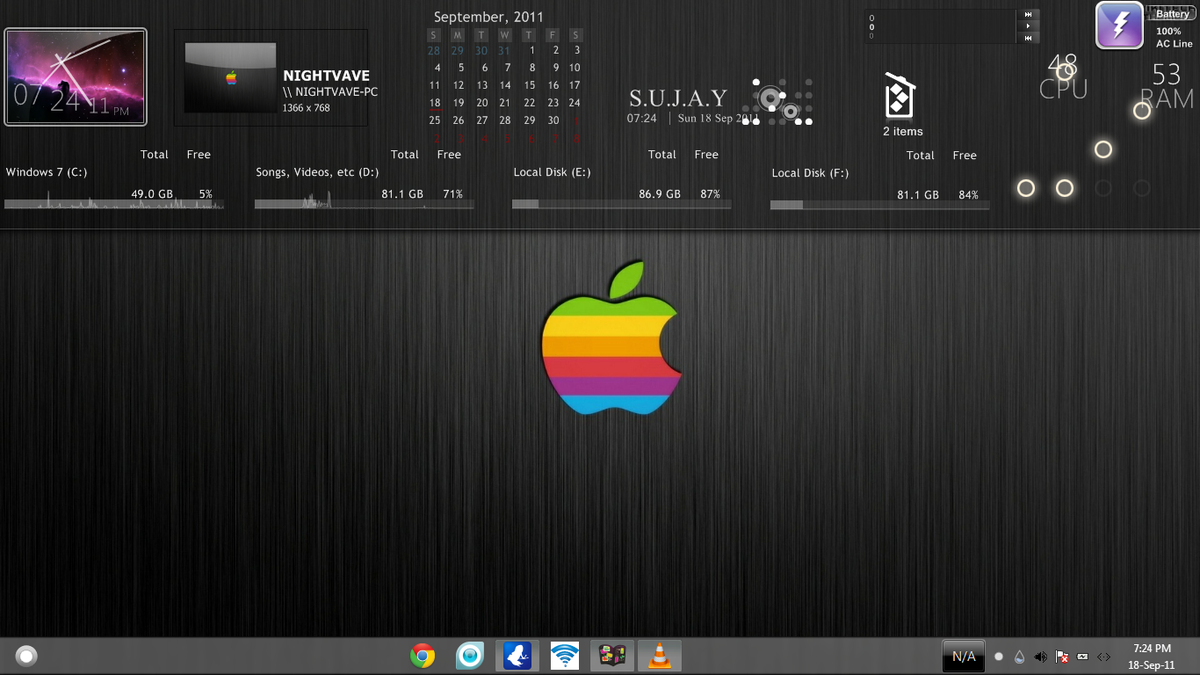The width and height of the screenshot is (1200, 675).
Task: Click the 84% free value for F:
Action: tap(968, 195)
